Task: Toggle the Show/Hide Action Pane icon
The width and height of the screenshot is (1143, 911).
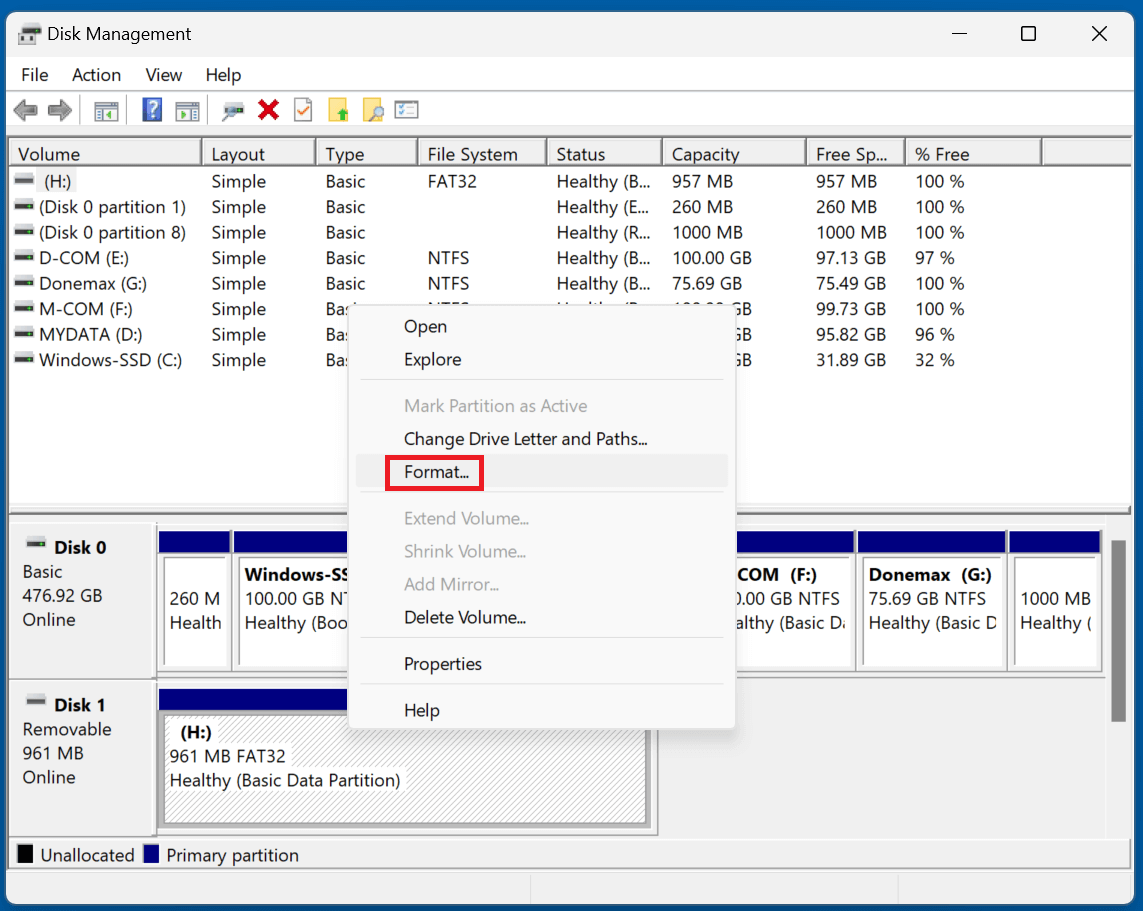Action: [187, 110]
